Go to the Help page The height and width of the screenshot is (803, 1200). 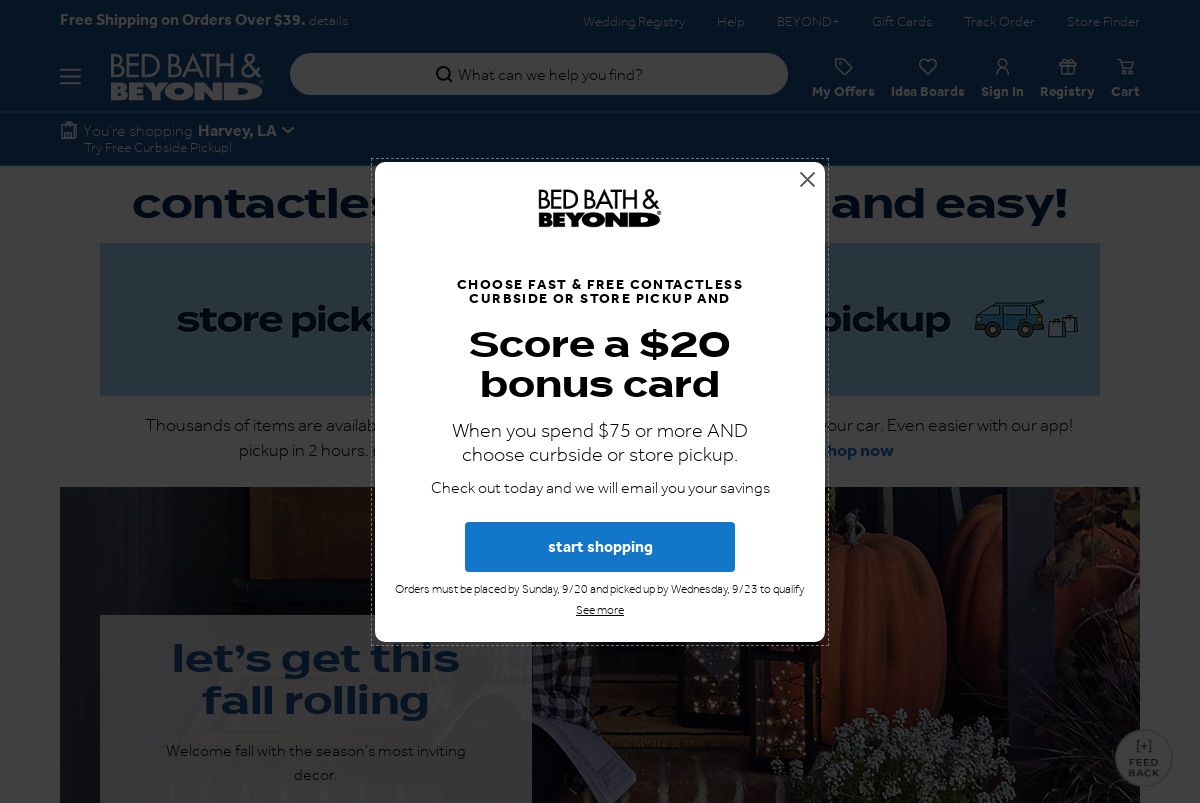[x=731, y=22]
